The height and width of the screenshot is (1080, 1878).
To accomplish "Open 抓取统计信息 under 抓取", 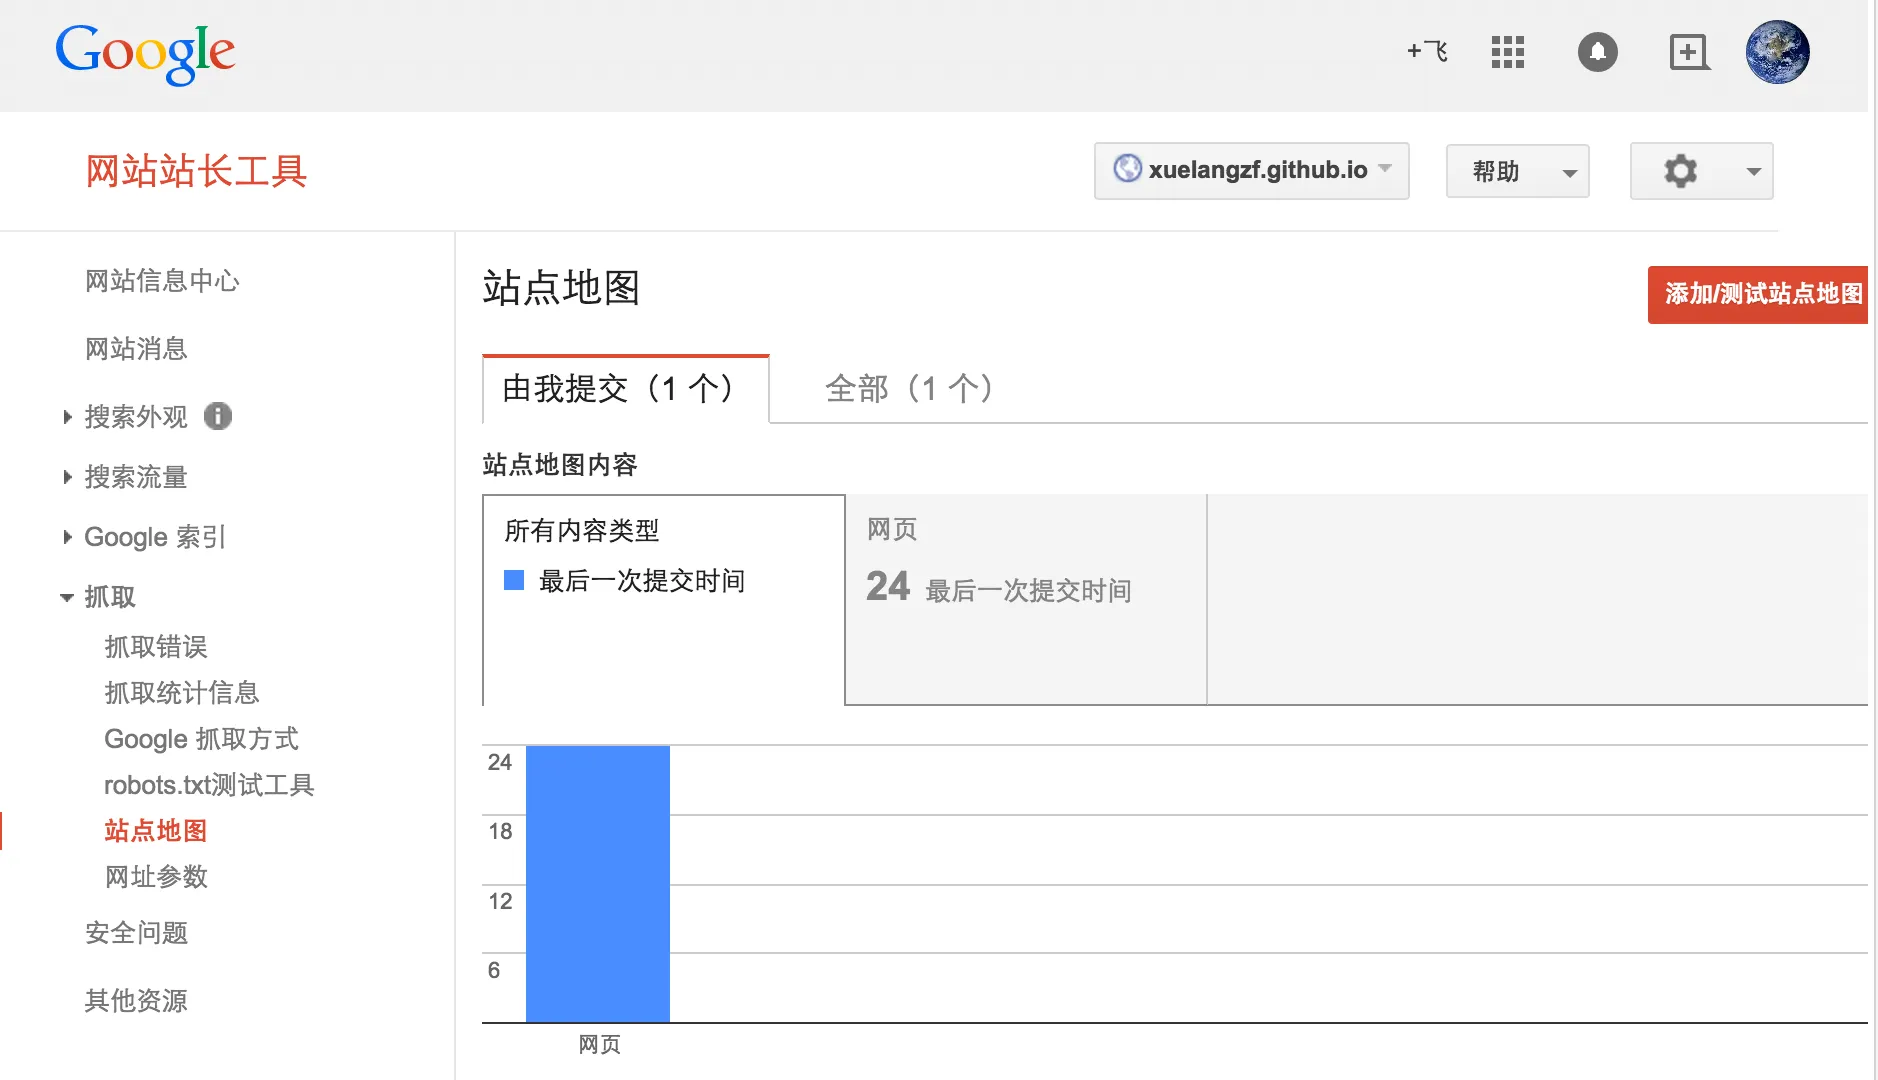I will click(182, 693).
